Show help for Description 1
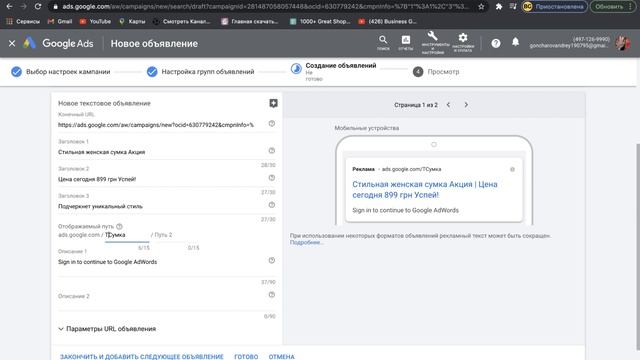This screenshot has width=640, height=360. coord(272,260)
